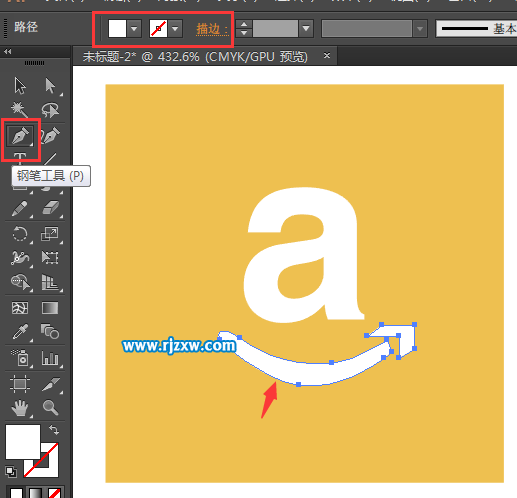This screenshot has height=498, width=517.
Task: Choose the Free Transform tool
Action: (50, 258)
